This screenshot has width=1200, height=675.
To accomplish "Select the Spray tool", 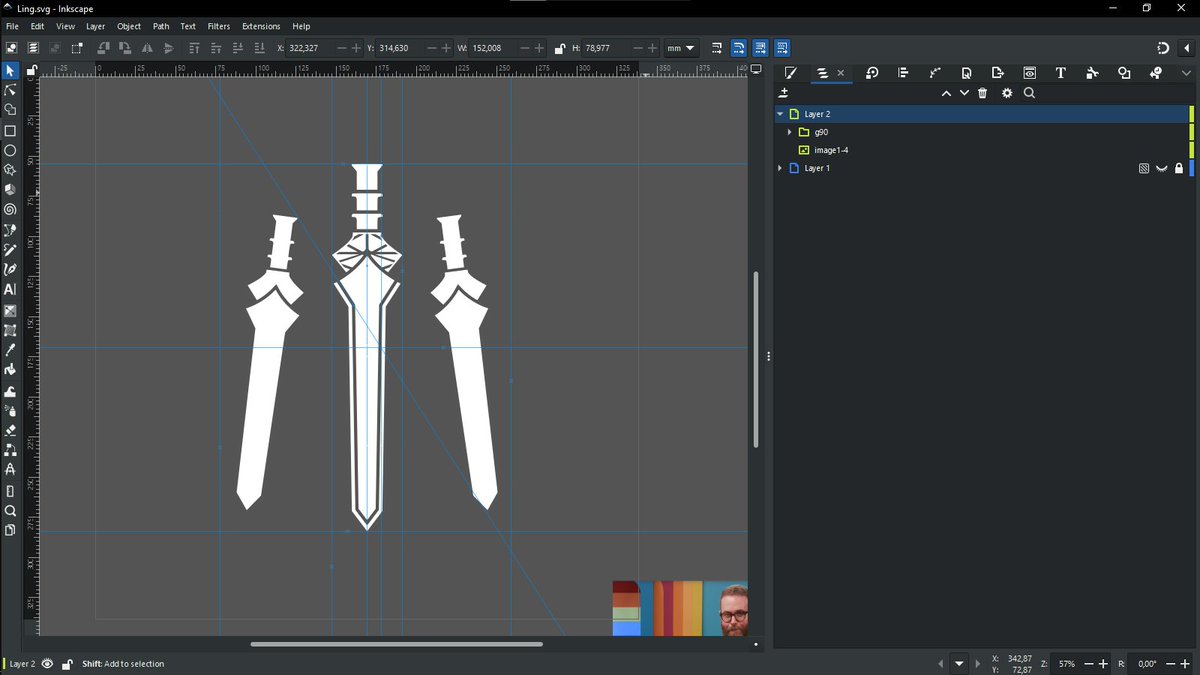I will pyautogui.click(x=10, y=410).
